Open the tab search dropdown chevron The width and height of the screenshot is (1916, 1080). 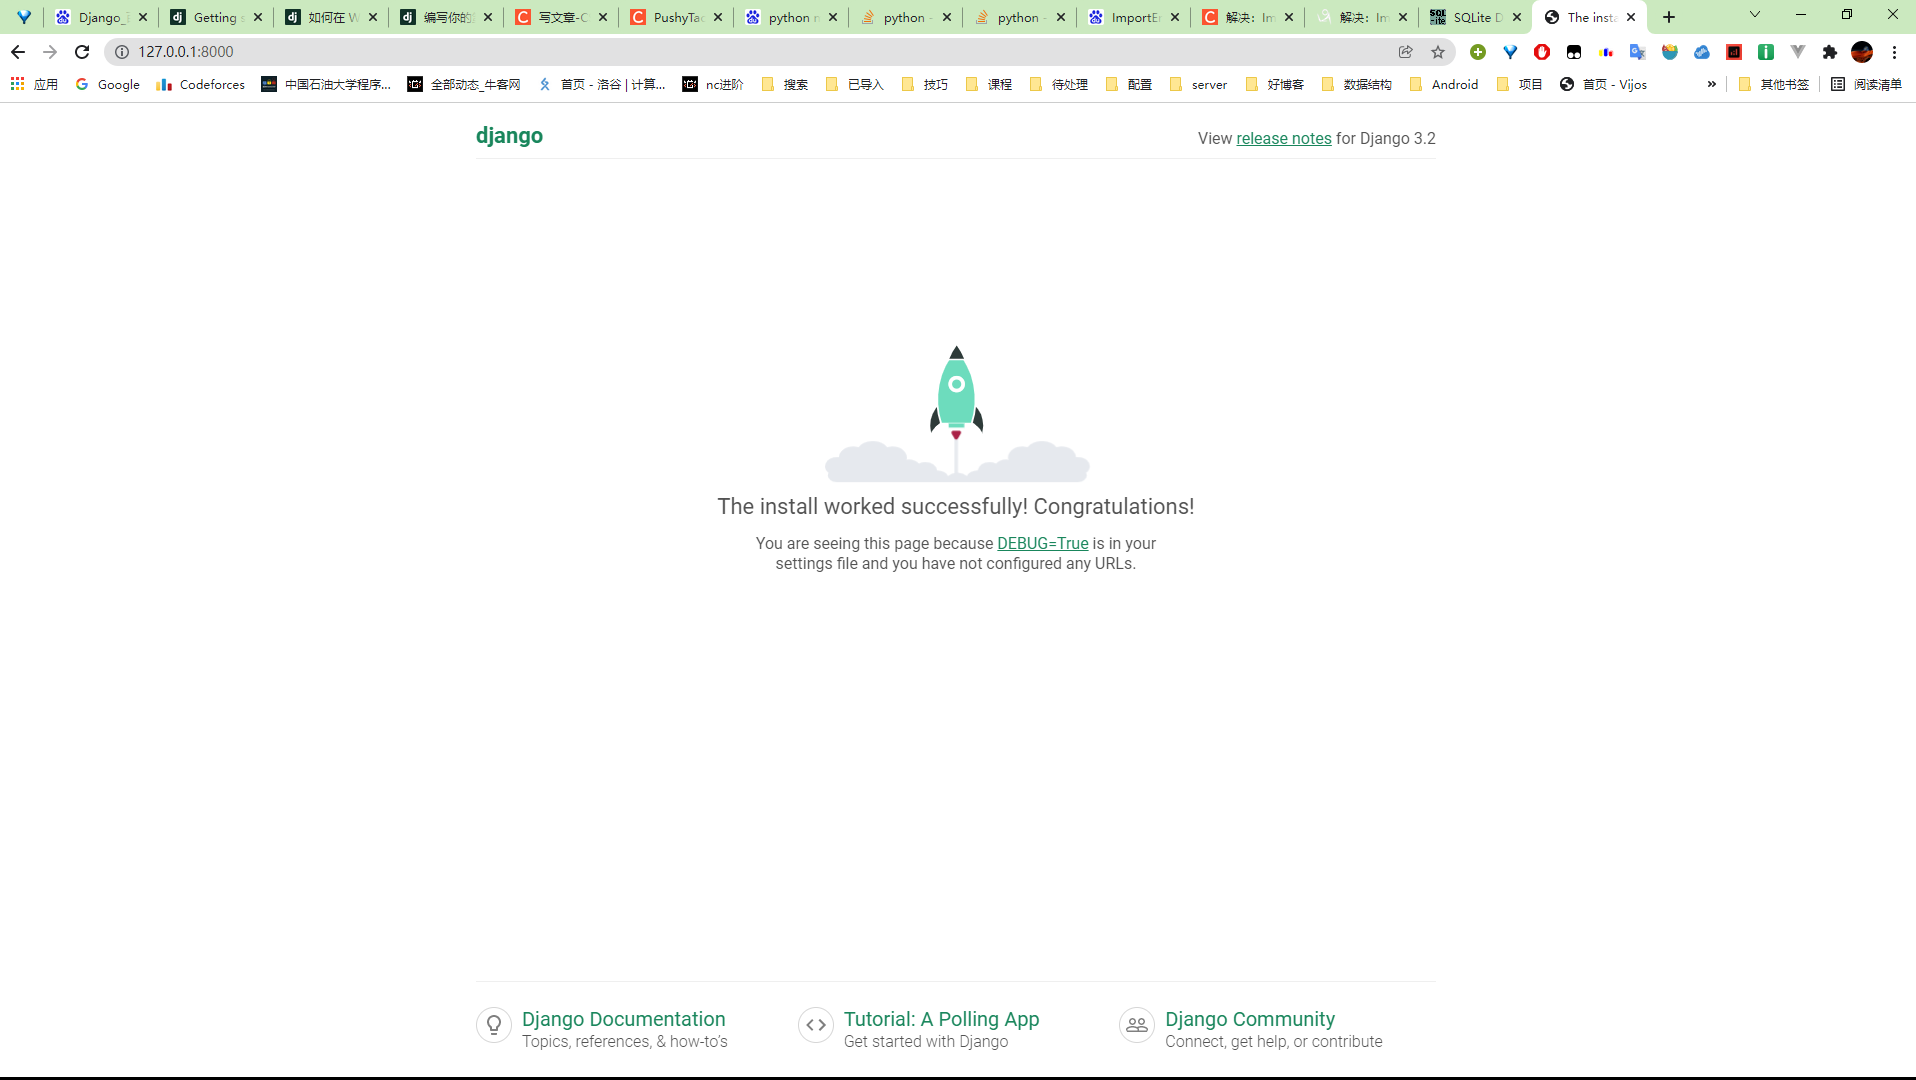click(1754, 15)
